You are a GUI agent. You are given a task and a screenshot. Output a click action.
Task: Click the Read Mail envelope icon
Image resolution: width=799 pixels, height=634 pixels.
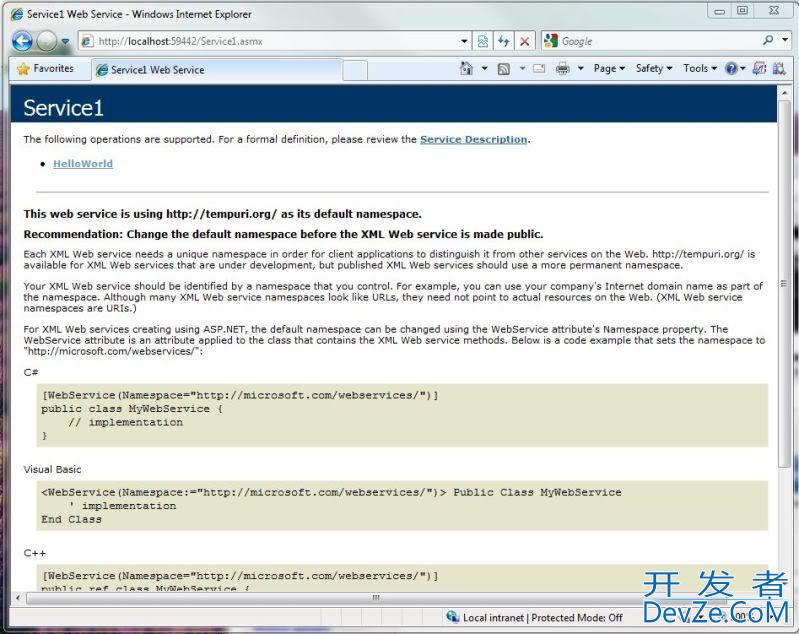pyautogui.click(x=539, y=69)
